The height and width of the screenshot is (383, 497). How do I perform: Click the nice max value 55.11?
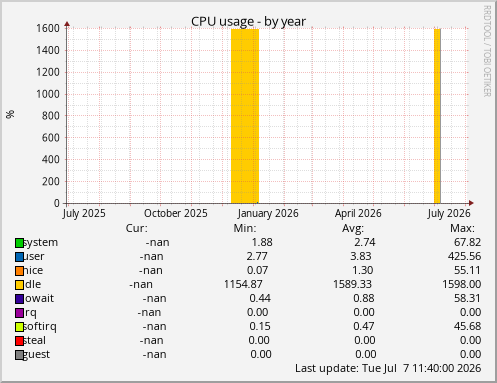(467, 270)
